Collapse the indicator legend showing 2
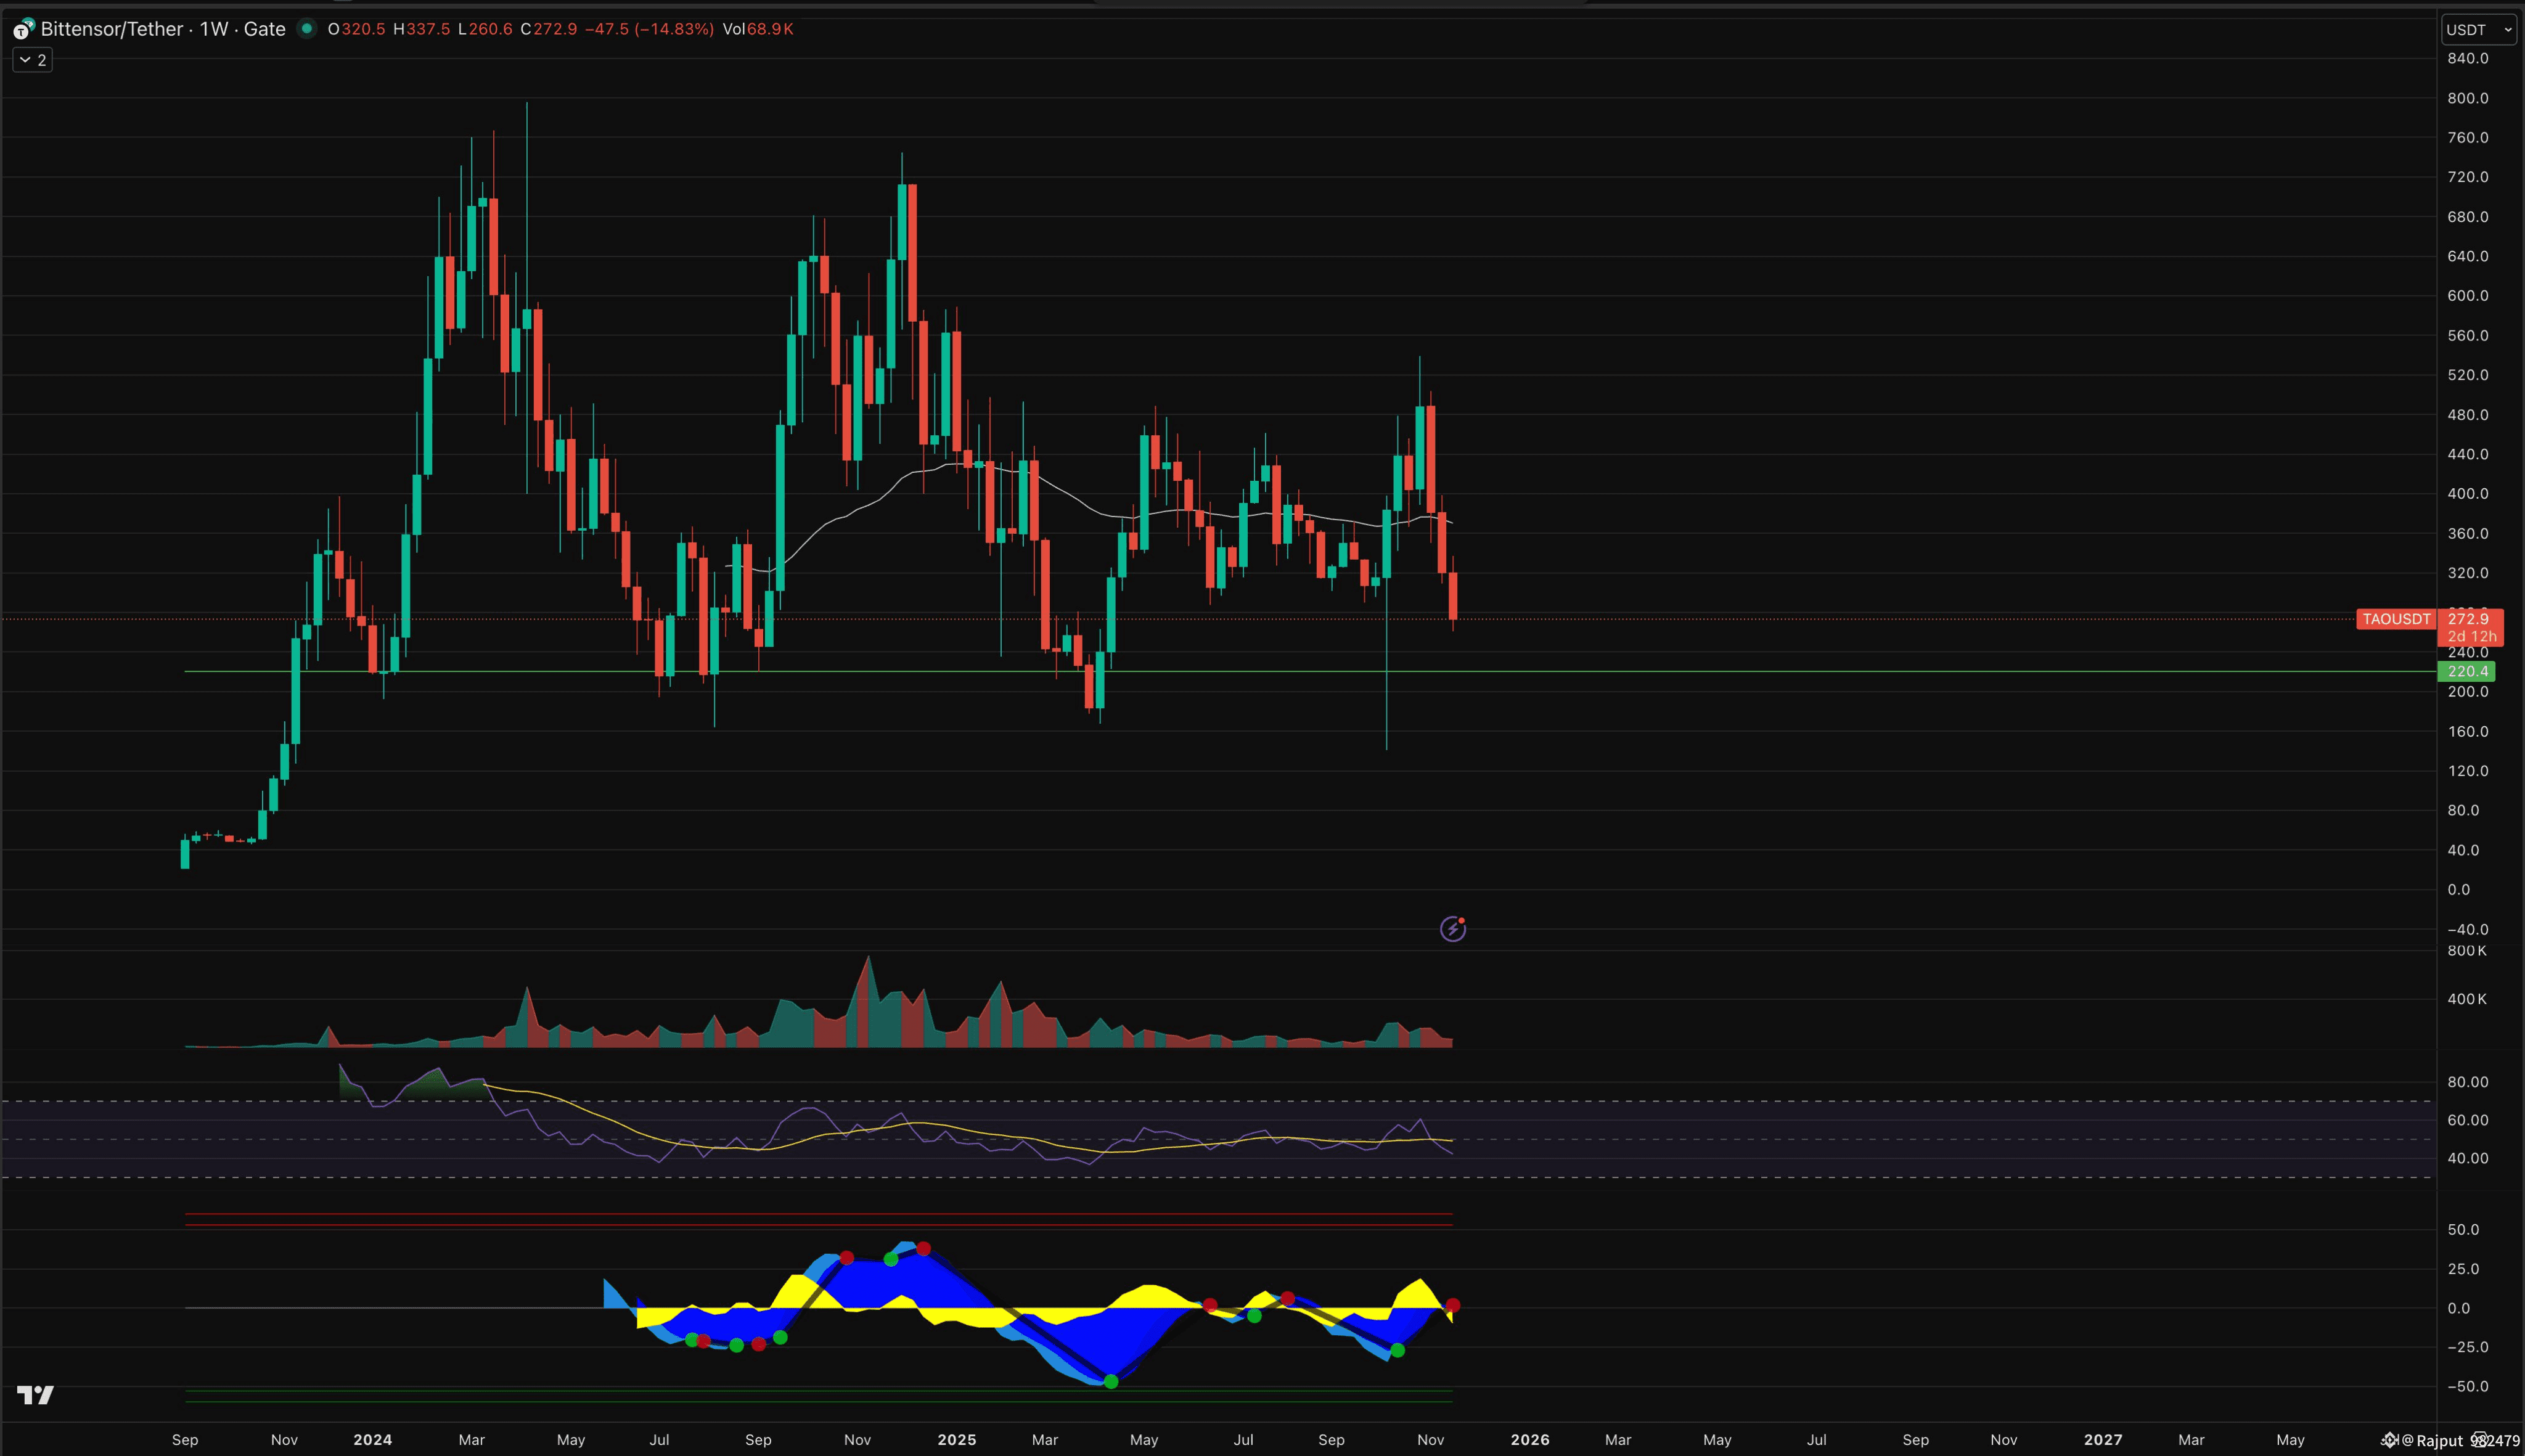 tap(32, 60)
